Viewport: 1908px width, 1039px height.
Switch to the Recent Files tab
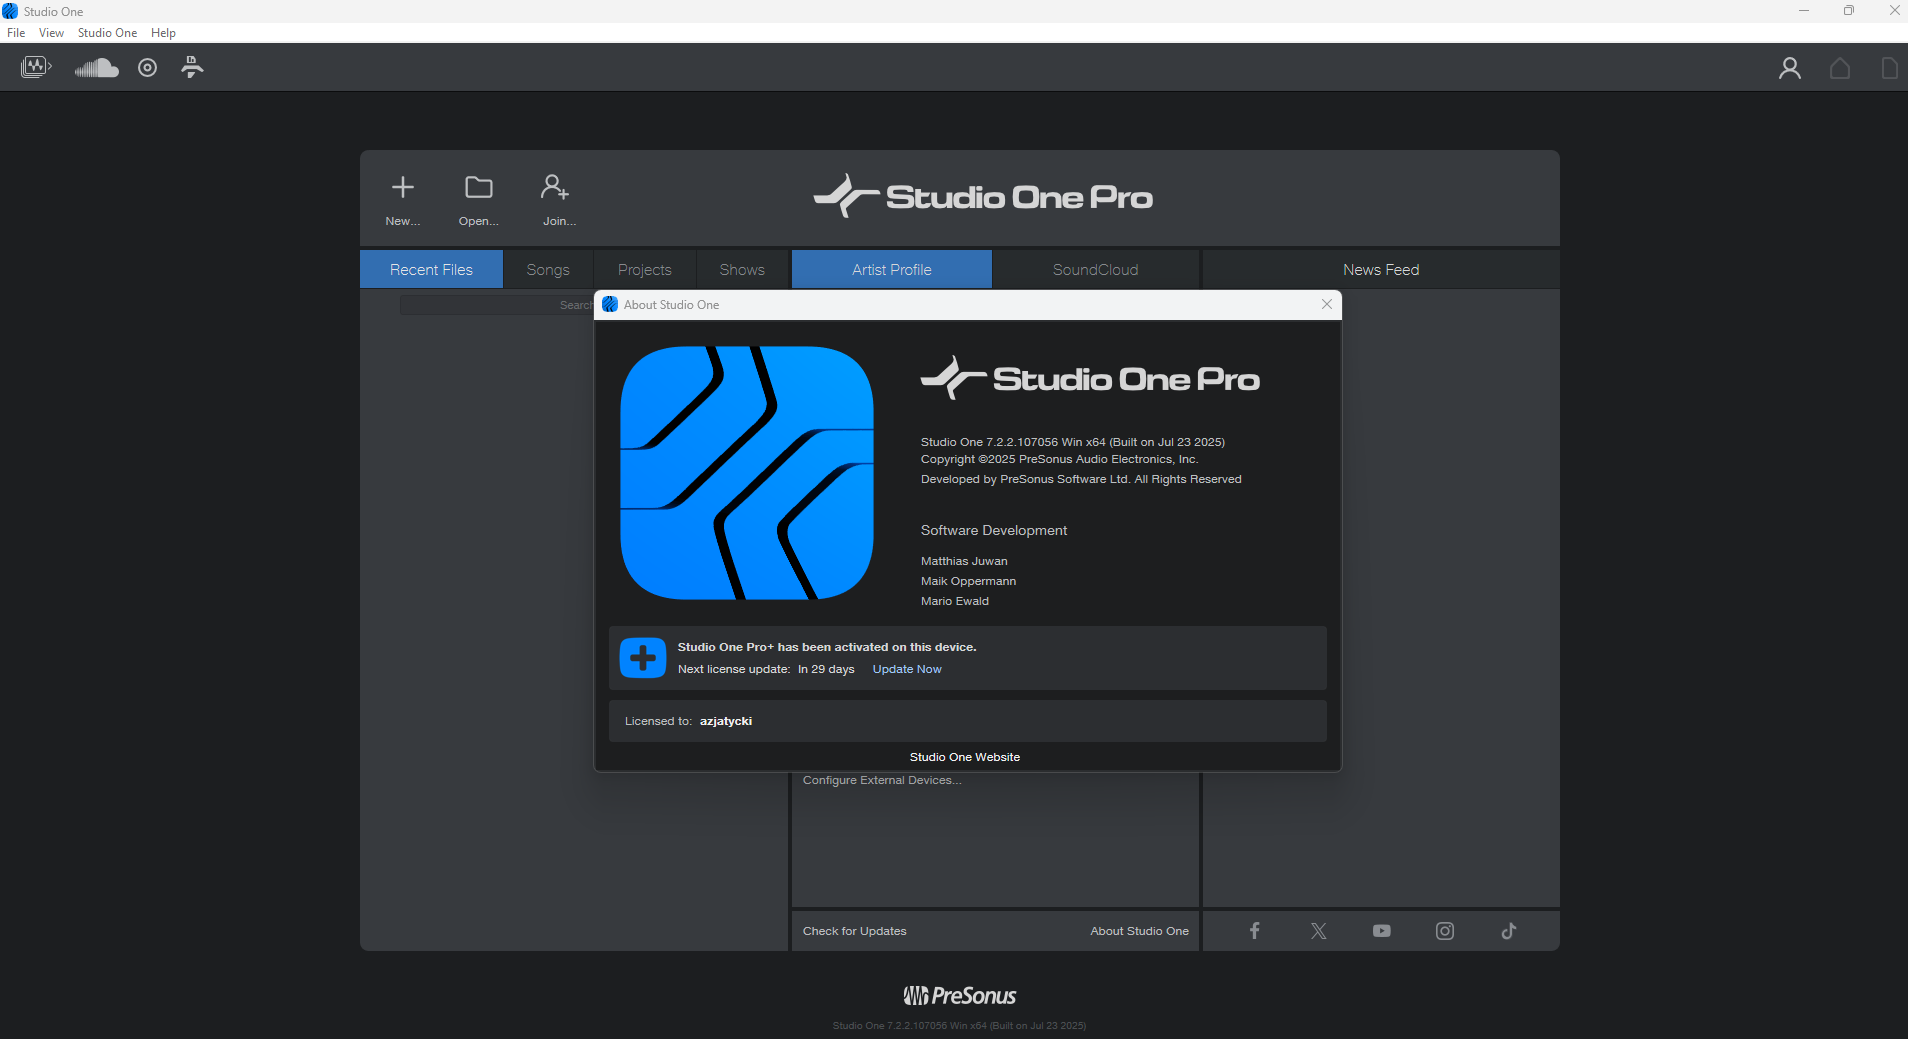pyautogui.click(x=431, y=269)
